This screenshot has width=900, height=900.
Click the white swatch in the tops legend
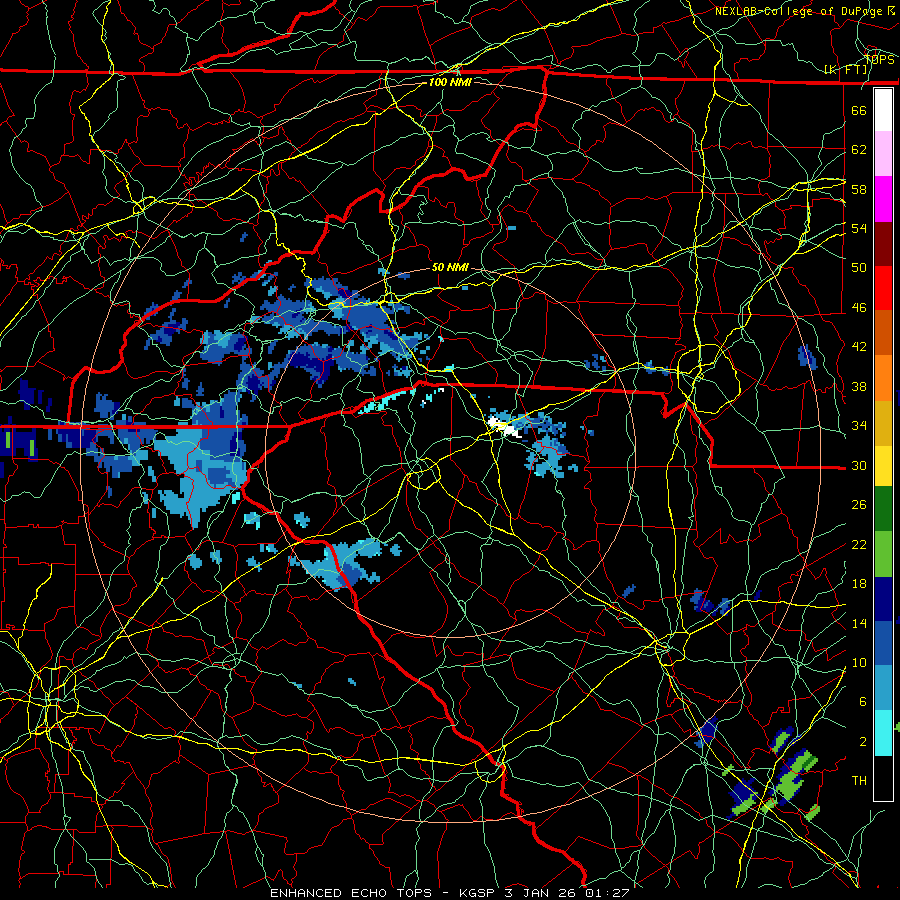point(883,110)
